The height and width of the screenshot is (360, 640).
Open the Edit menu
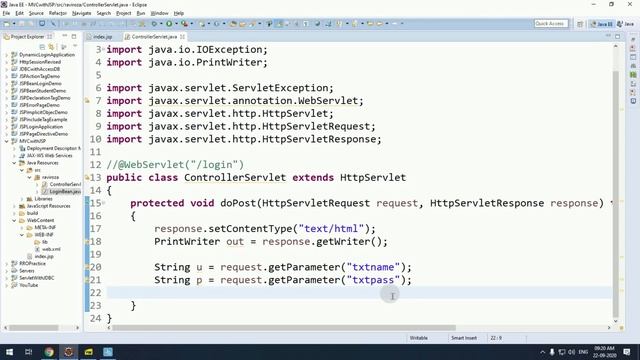click(19, 13)
